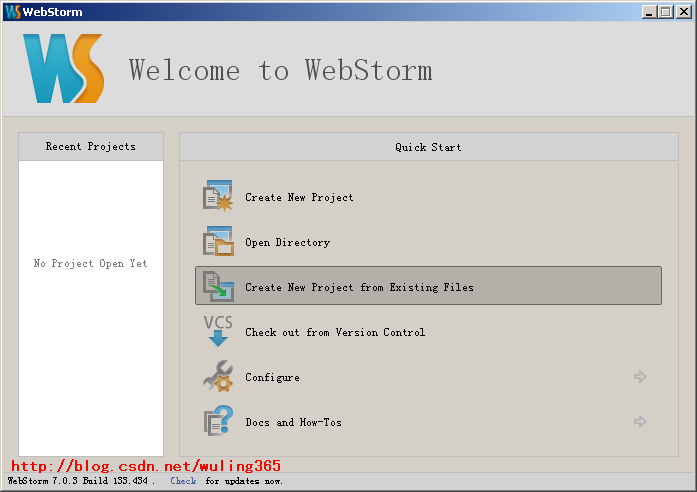Image resolution: width=697 pixels, height=492 pixels.
Task: Click the WebStorm logo in the title bar
Action: tap(13, 12)
